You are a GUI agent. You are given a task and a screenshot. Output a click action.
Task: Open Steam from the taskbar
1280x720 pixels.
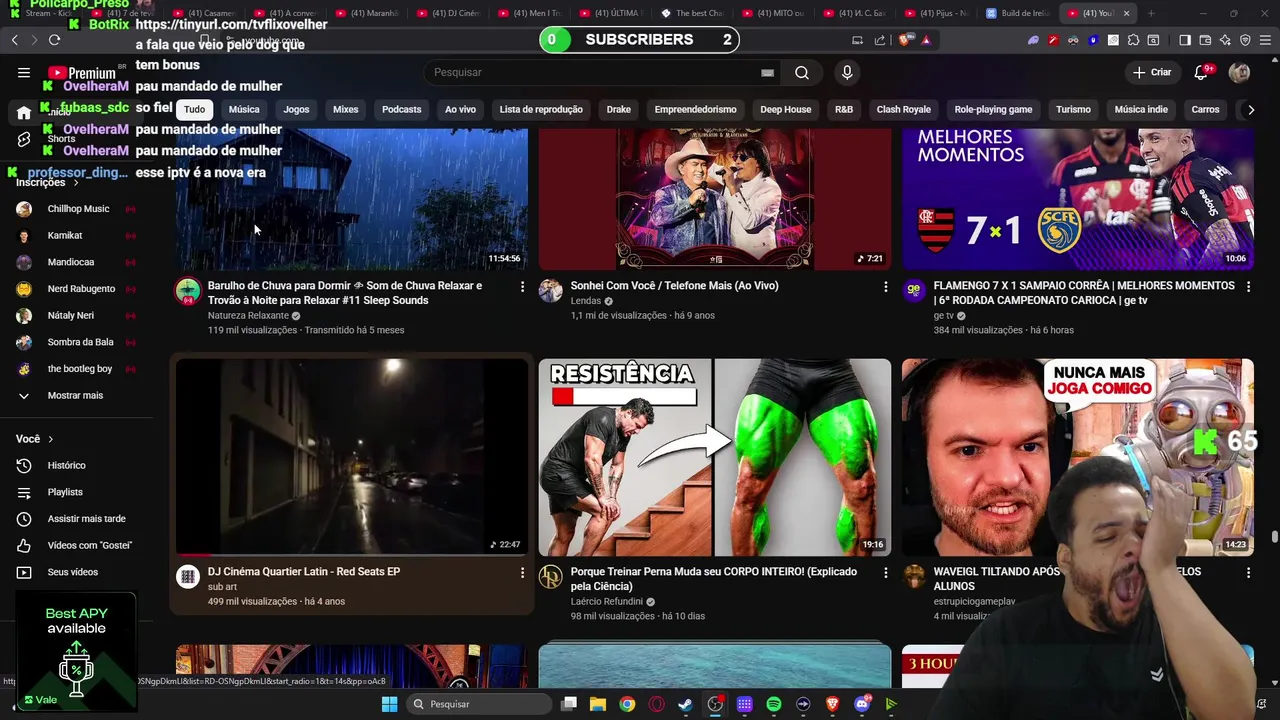coord(685,704)
